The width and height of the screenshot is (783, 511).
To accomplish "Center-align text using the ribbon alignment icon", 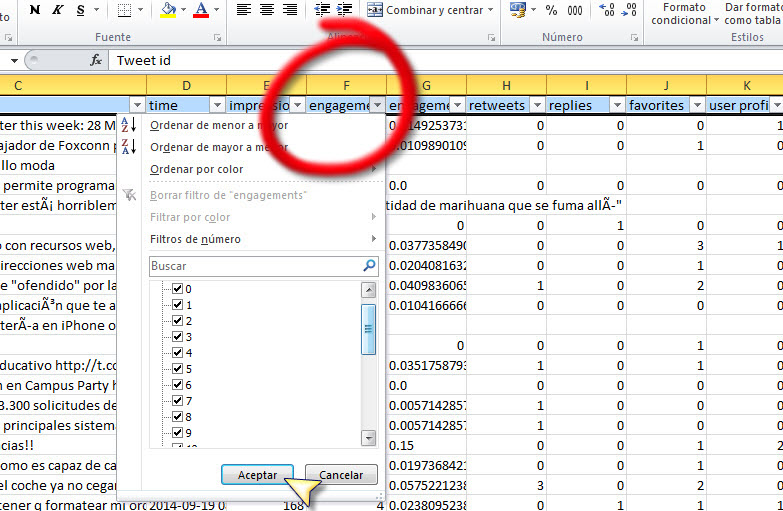I will [x=267, y=10].
